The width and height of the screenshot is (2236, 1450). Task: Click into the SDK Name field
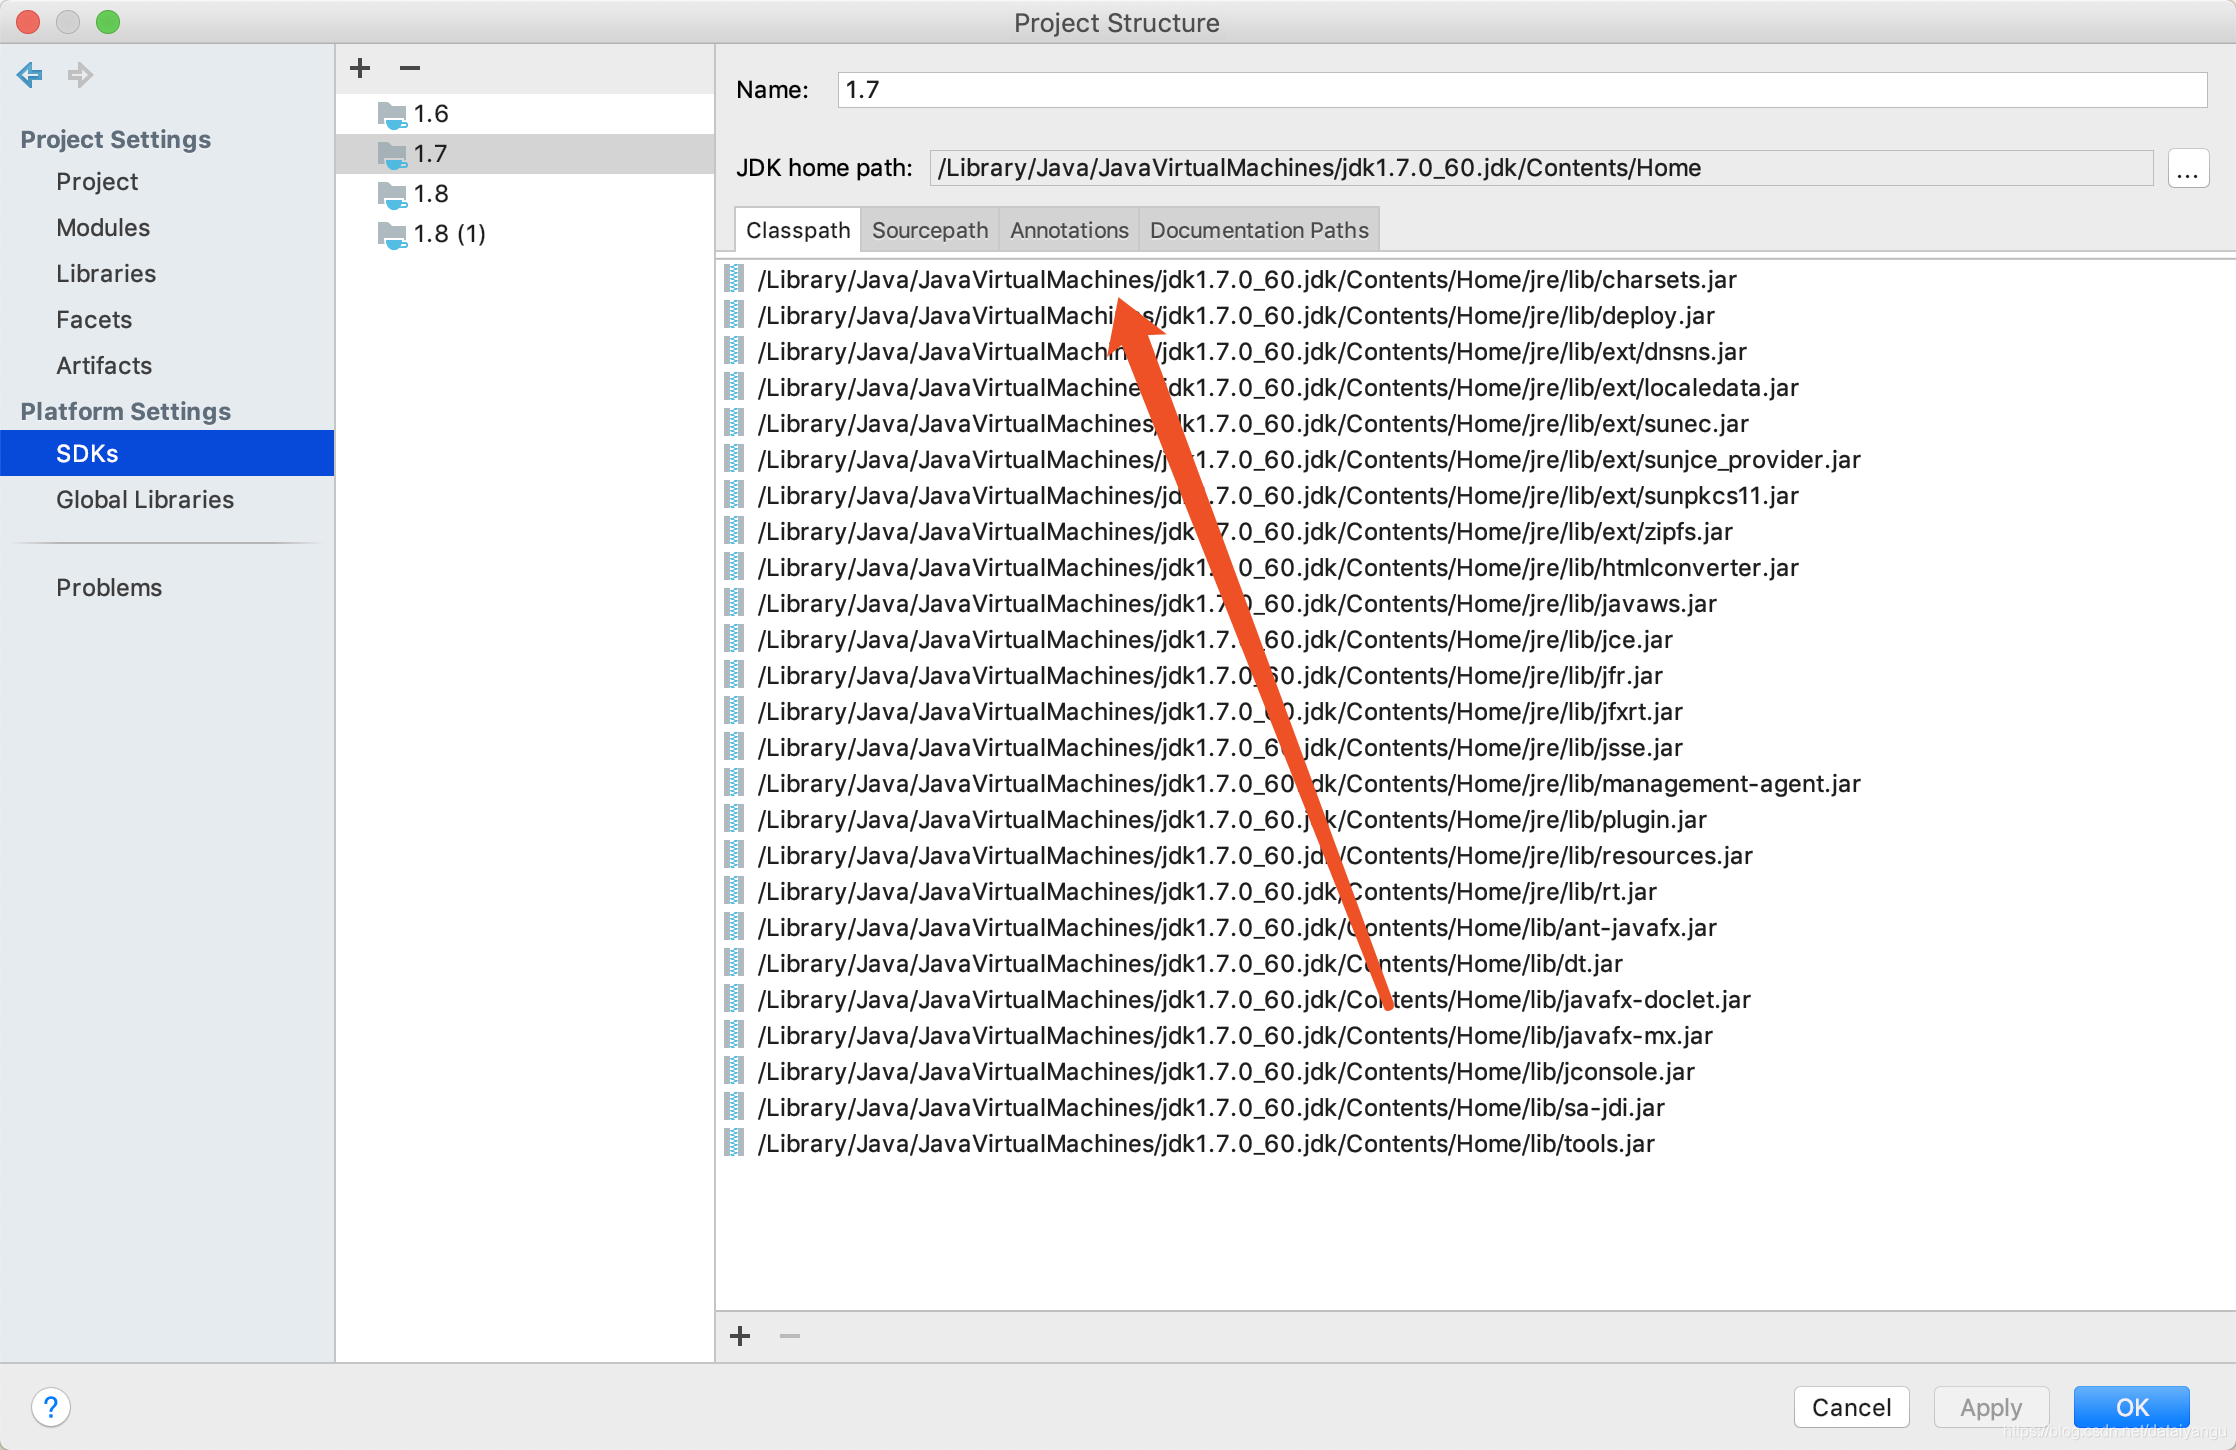[1520, 90]
